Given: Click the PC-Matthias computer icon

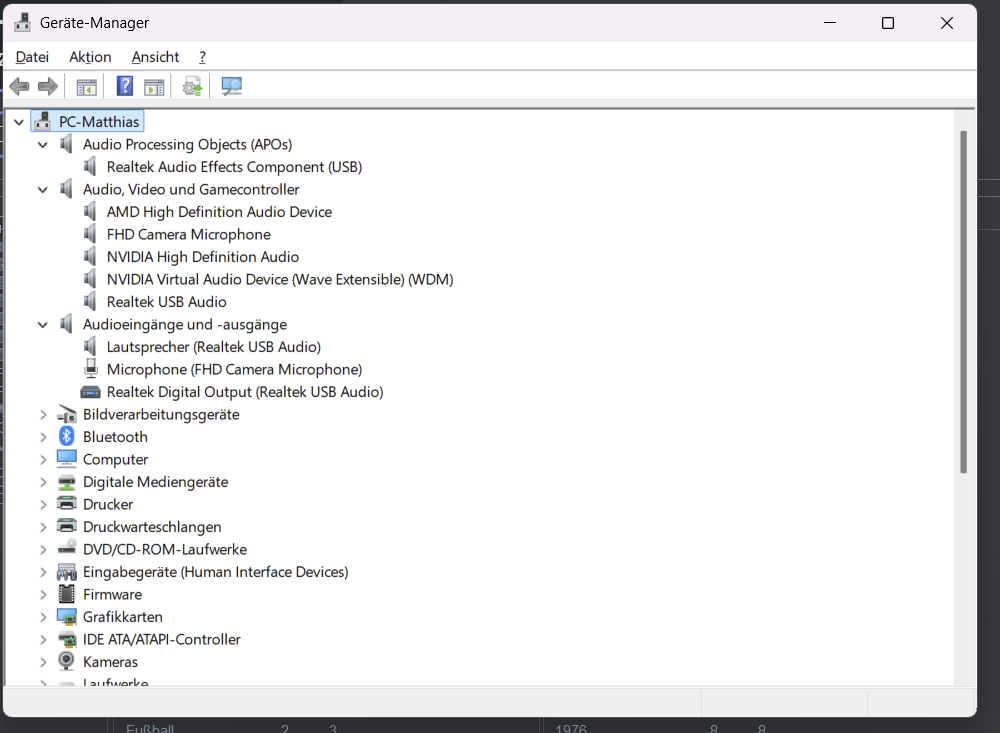Looking at the screenshot, I should click(x=43, y=121).
